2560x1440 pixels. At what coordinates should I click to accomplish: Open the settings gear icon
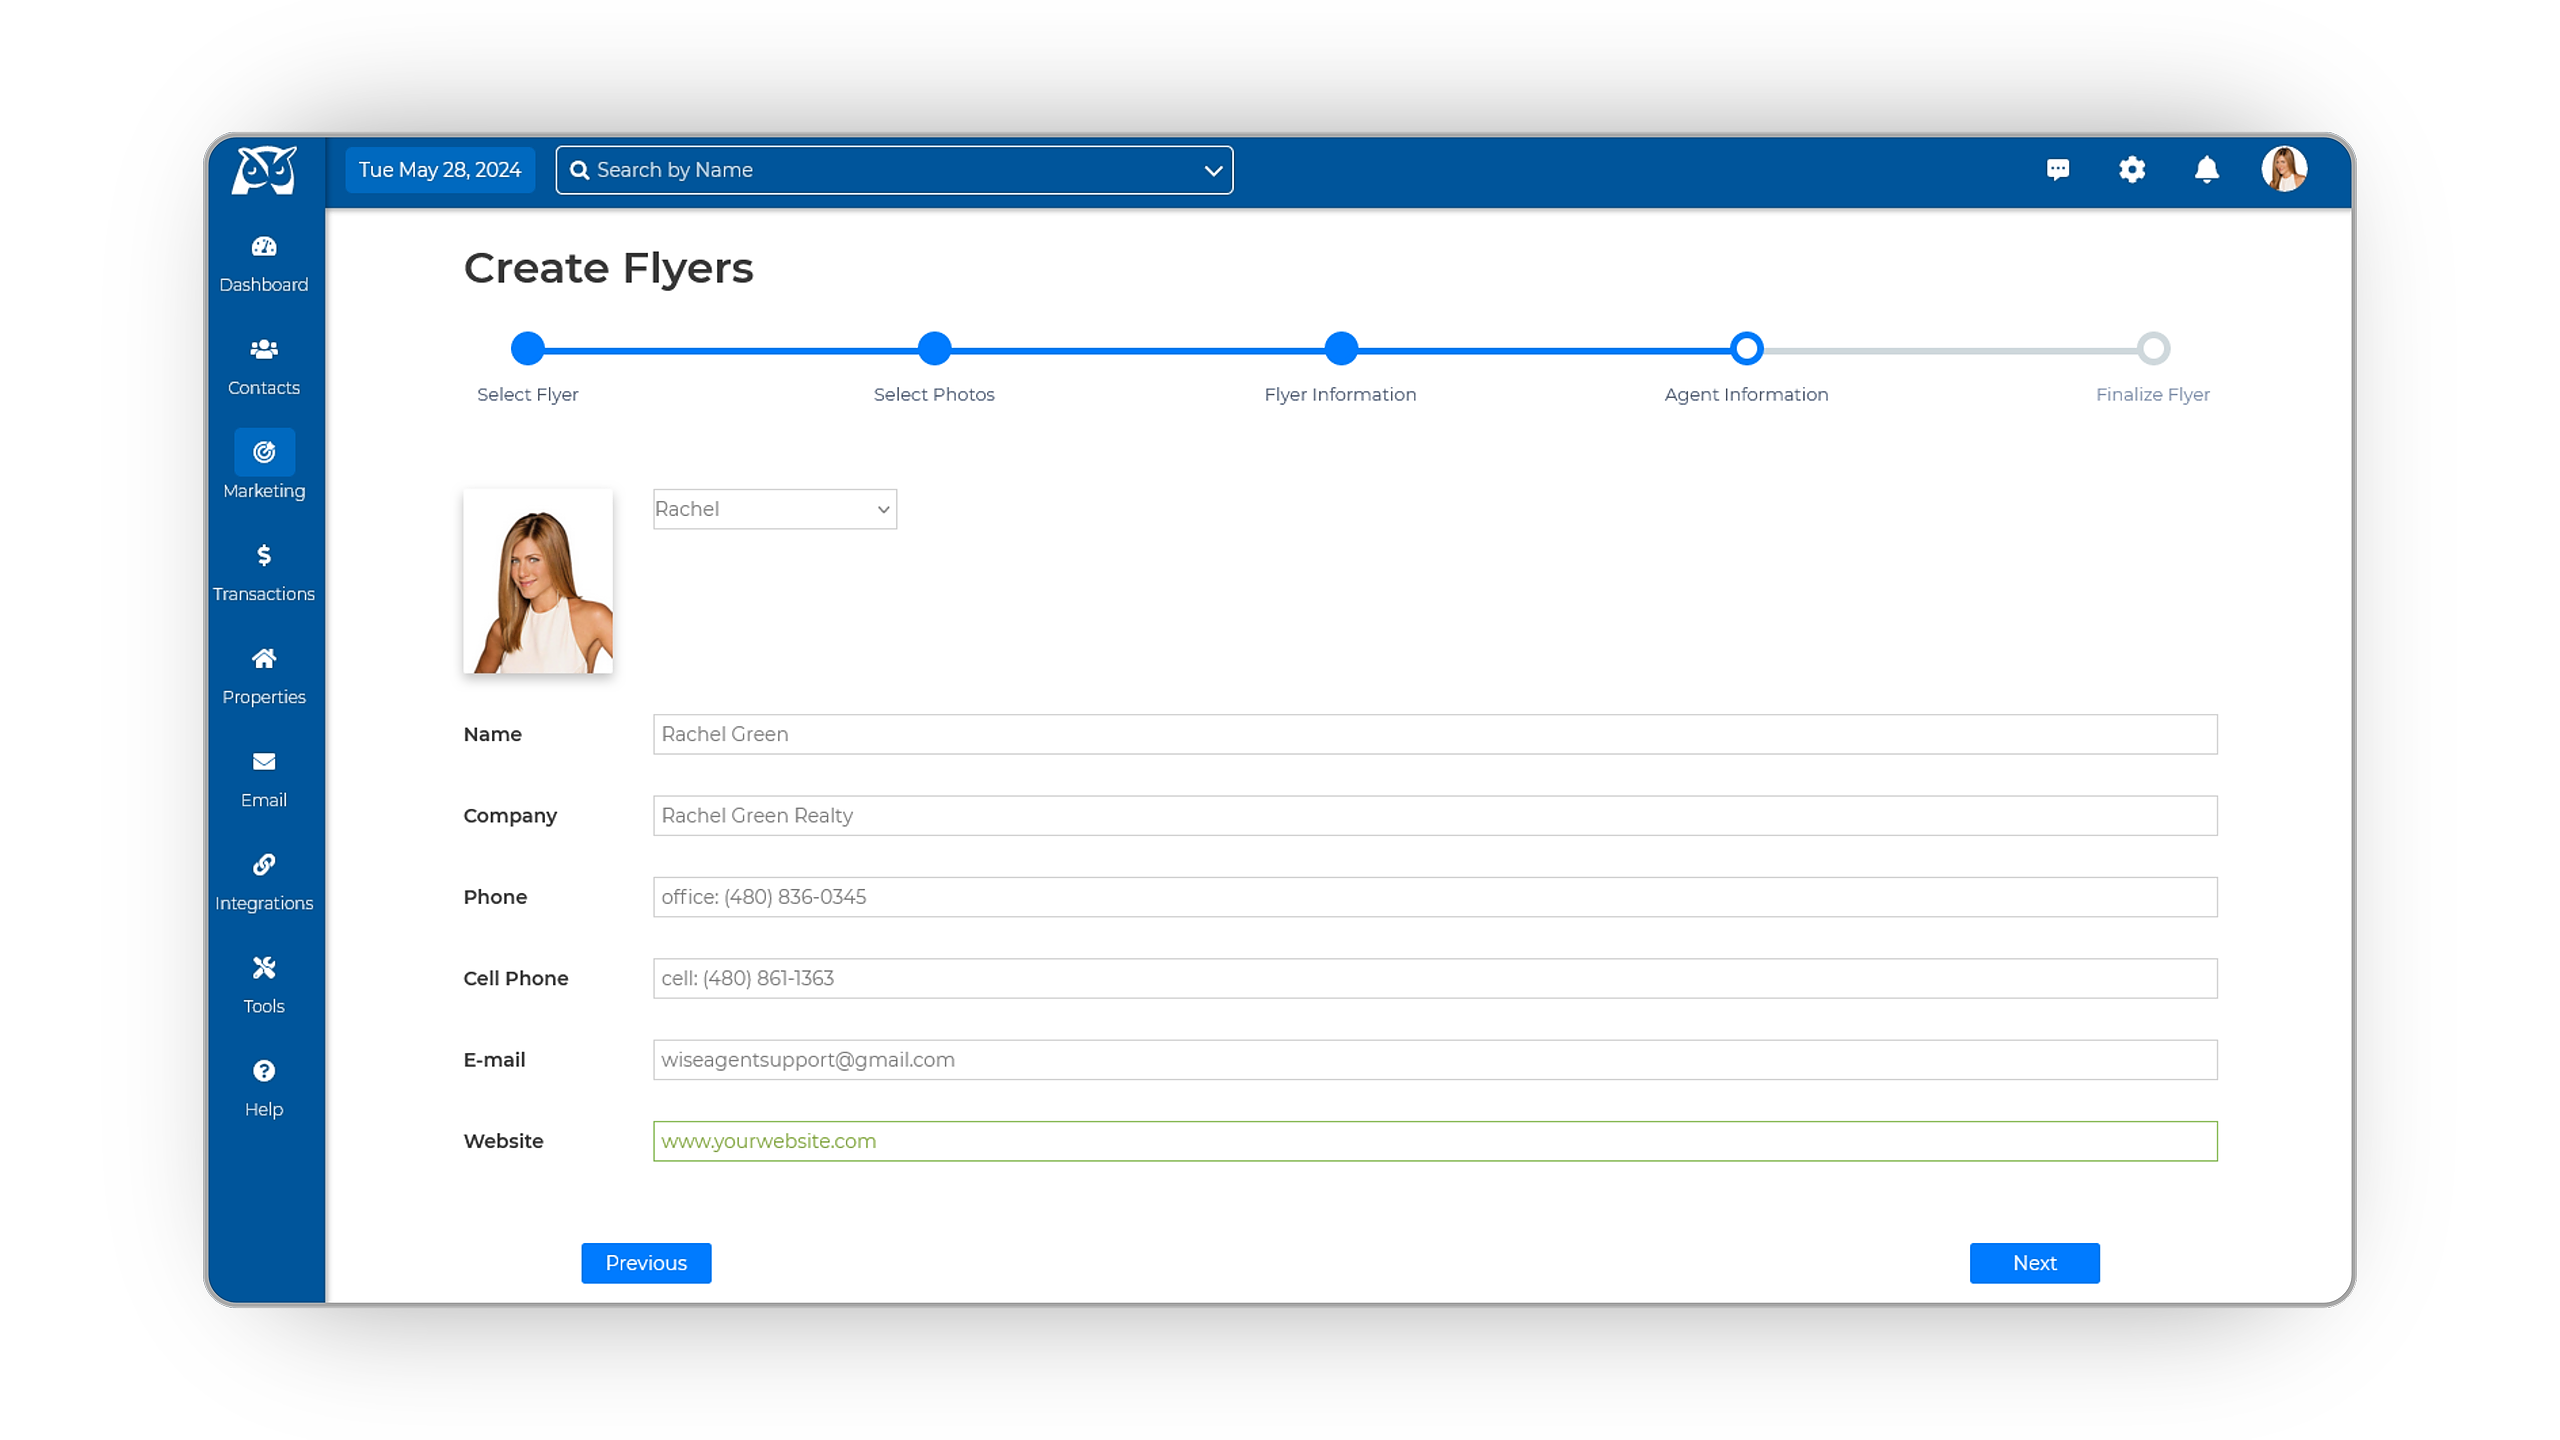click(x=2131, y=169)
